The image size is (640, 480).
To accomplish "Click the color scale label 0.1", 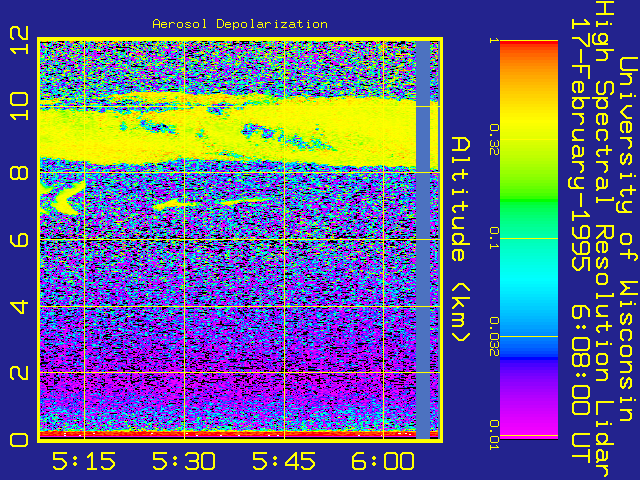I will [x=494, y=238].
